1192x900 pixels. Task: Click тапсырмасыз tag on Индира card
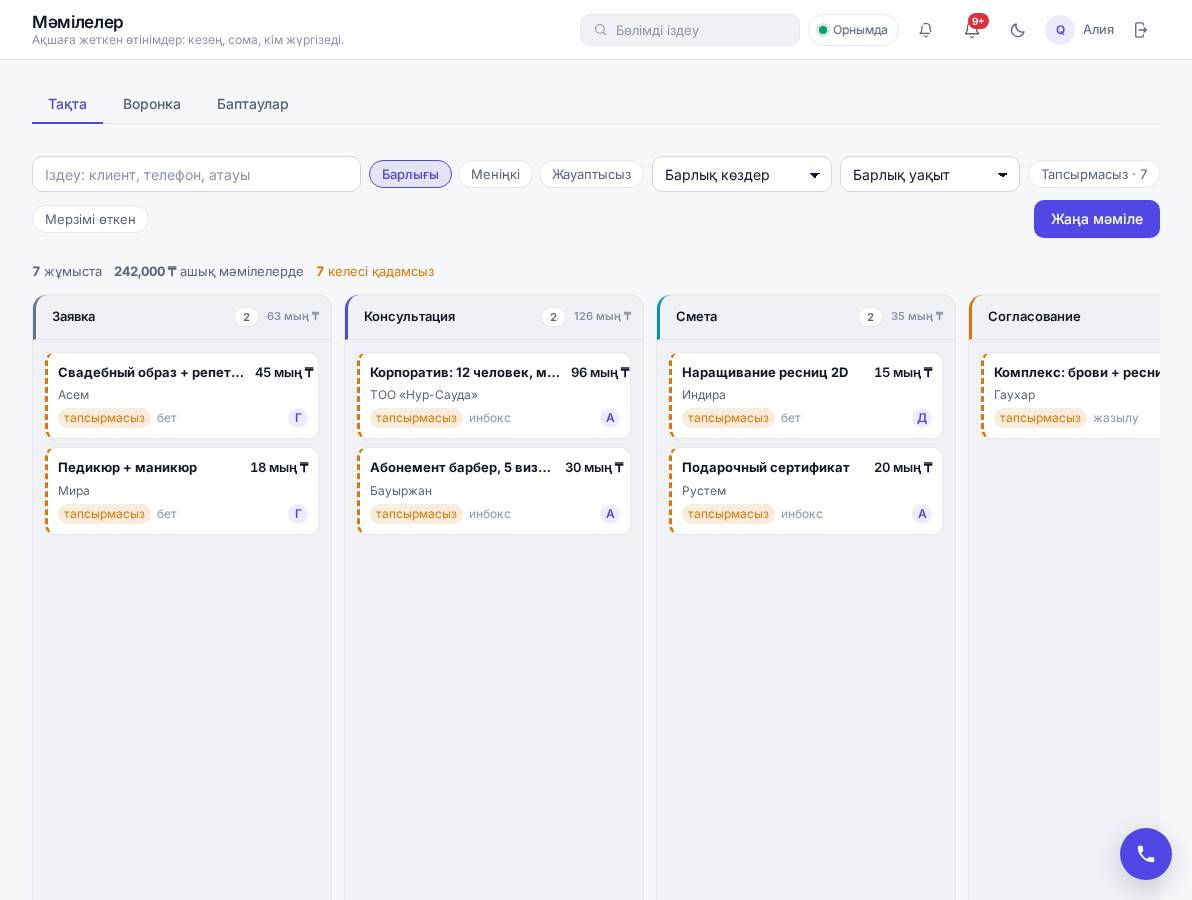728,417
